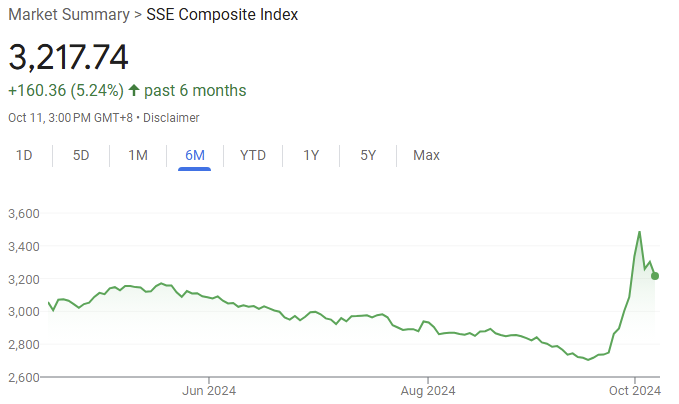Click the breadcrumb arrow separator
679x404 pixels.
tap(137, 15)
